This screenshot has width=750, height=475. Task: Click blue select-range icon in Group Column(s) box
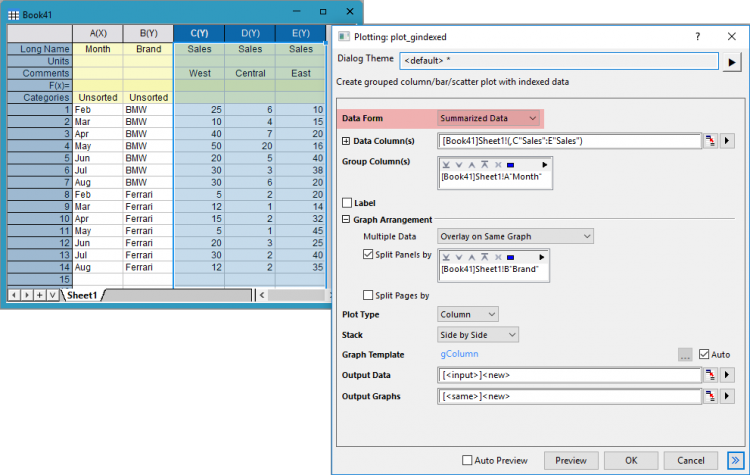(510, 165)
